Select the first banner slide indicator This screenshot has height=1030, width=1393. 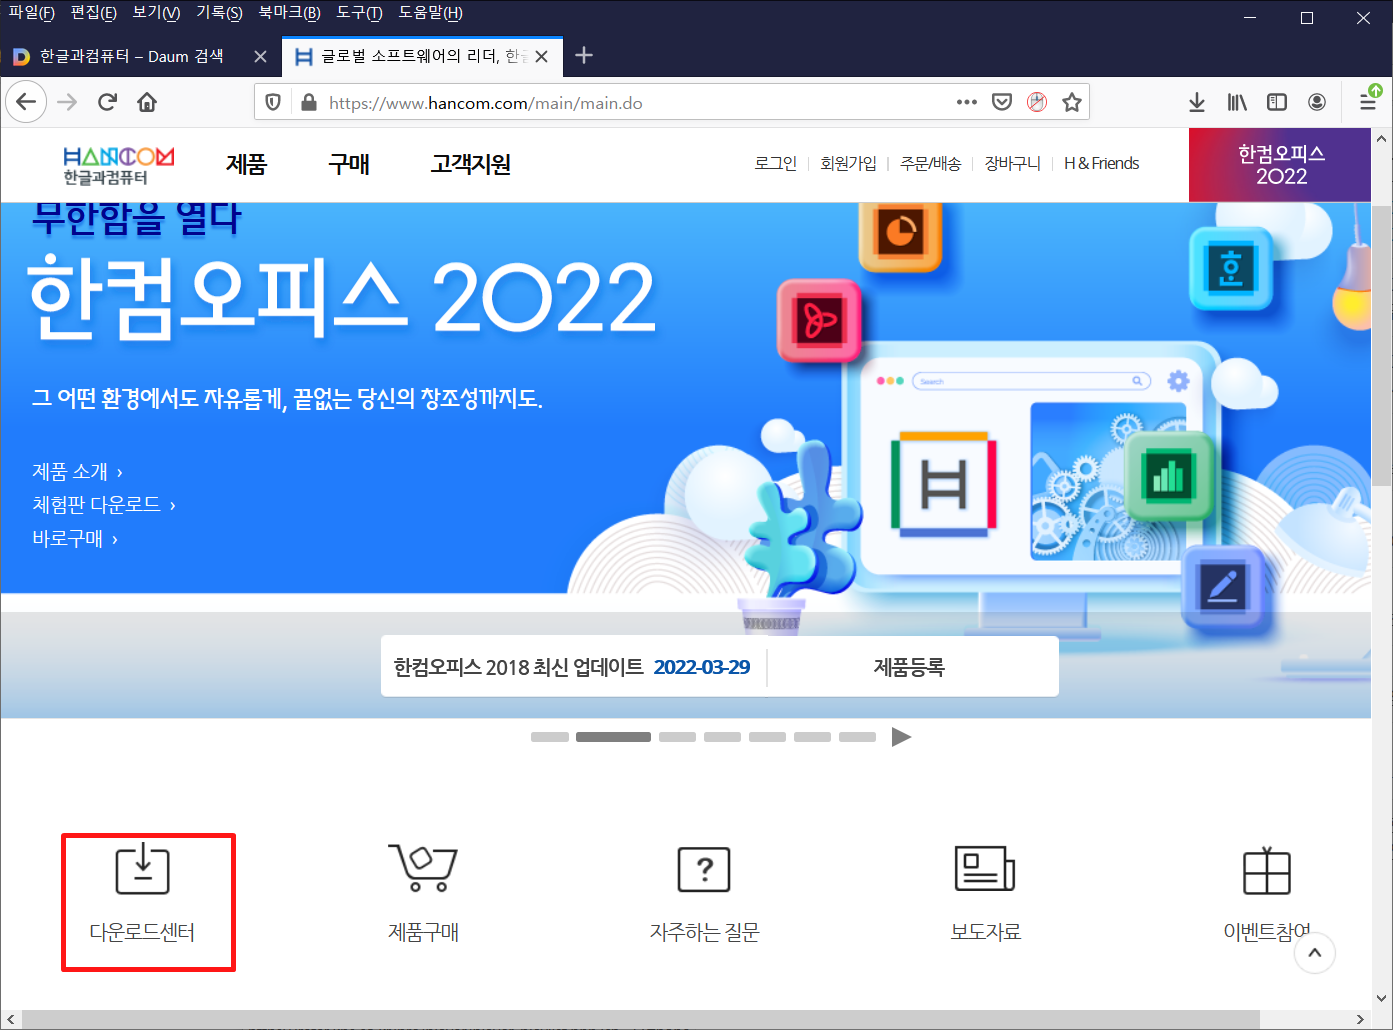pos(549,737)
